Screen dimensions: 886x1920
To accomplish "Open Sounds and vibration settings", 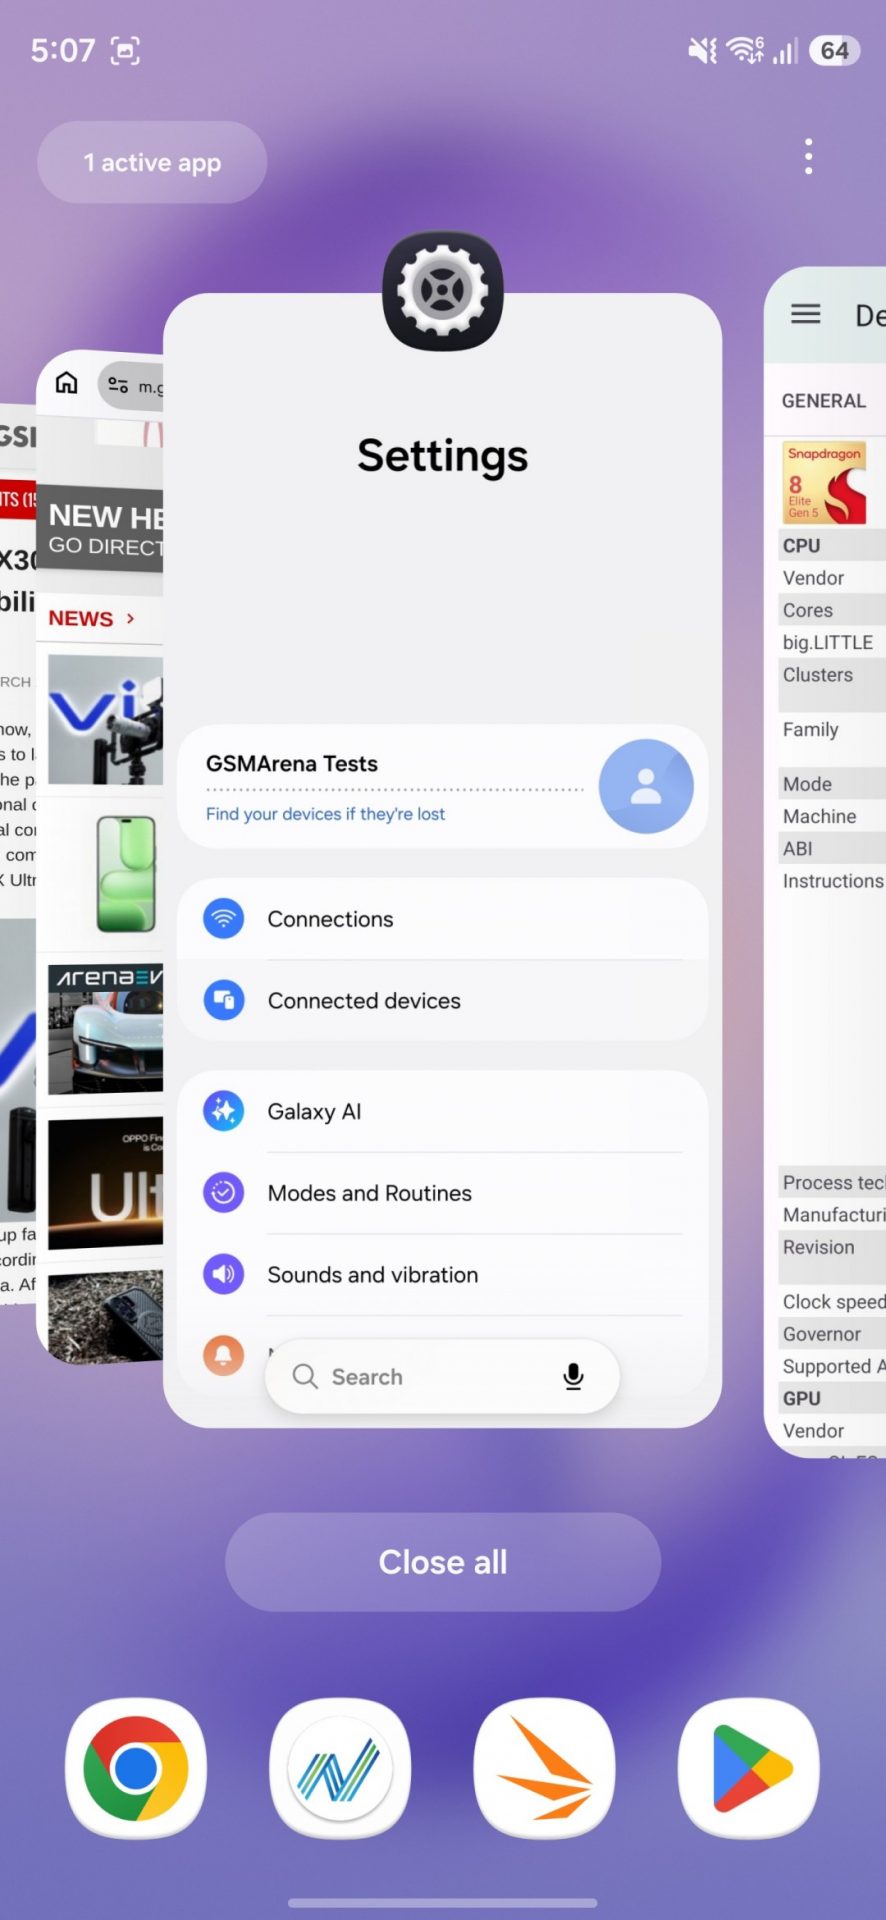I will (372, 1275).
